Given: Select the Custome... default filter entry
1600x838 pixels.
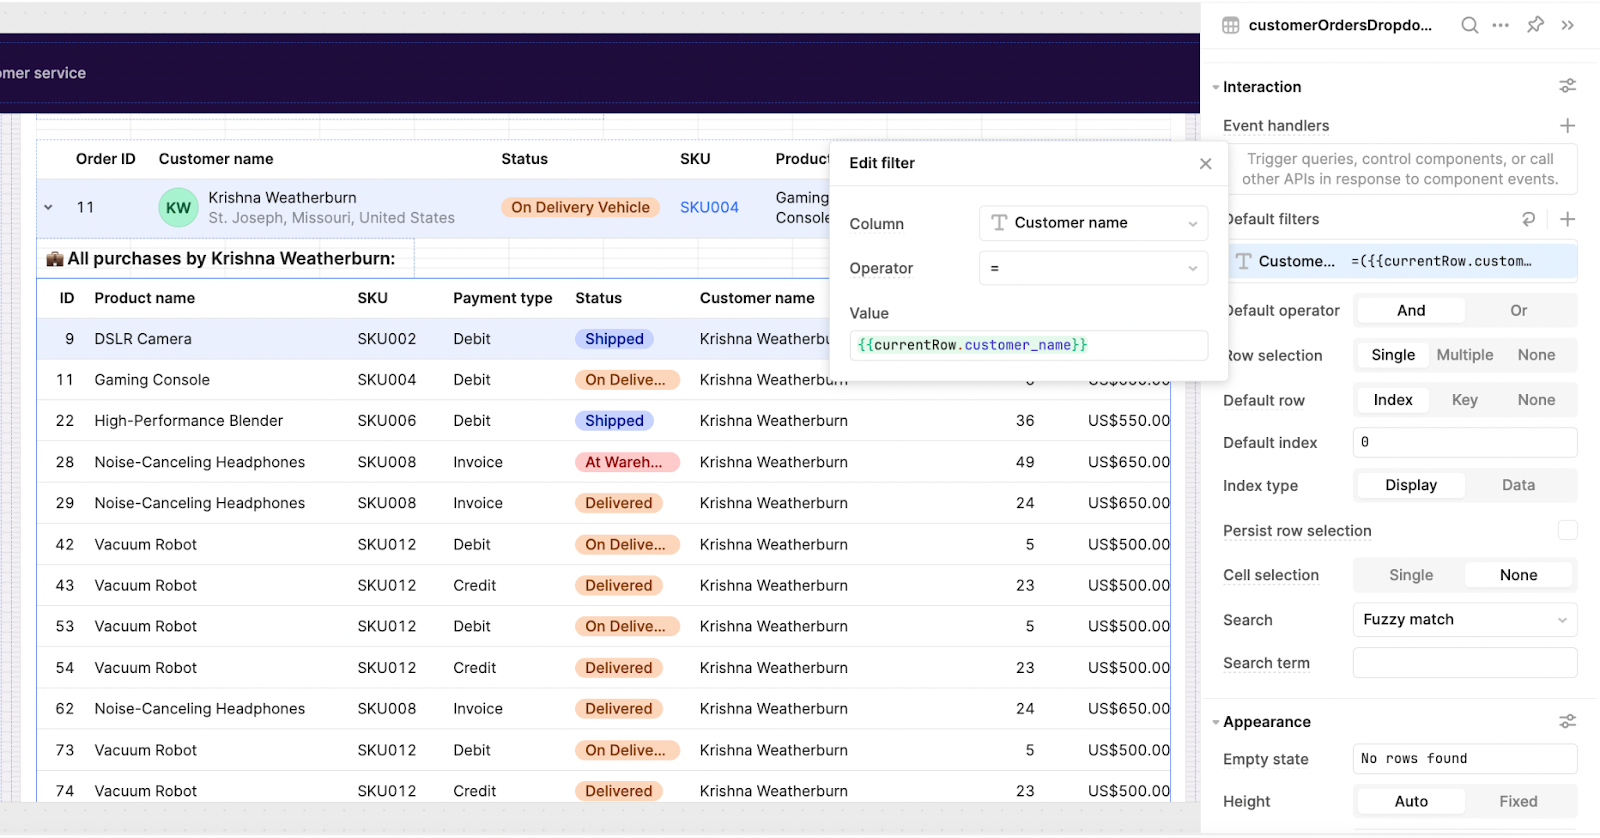Looking at the screenshot, I should tap(1403, 261).
